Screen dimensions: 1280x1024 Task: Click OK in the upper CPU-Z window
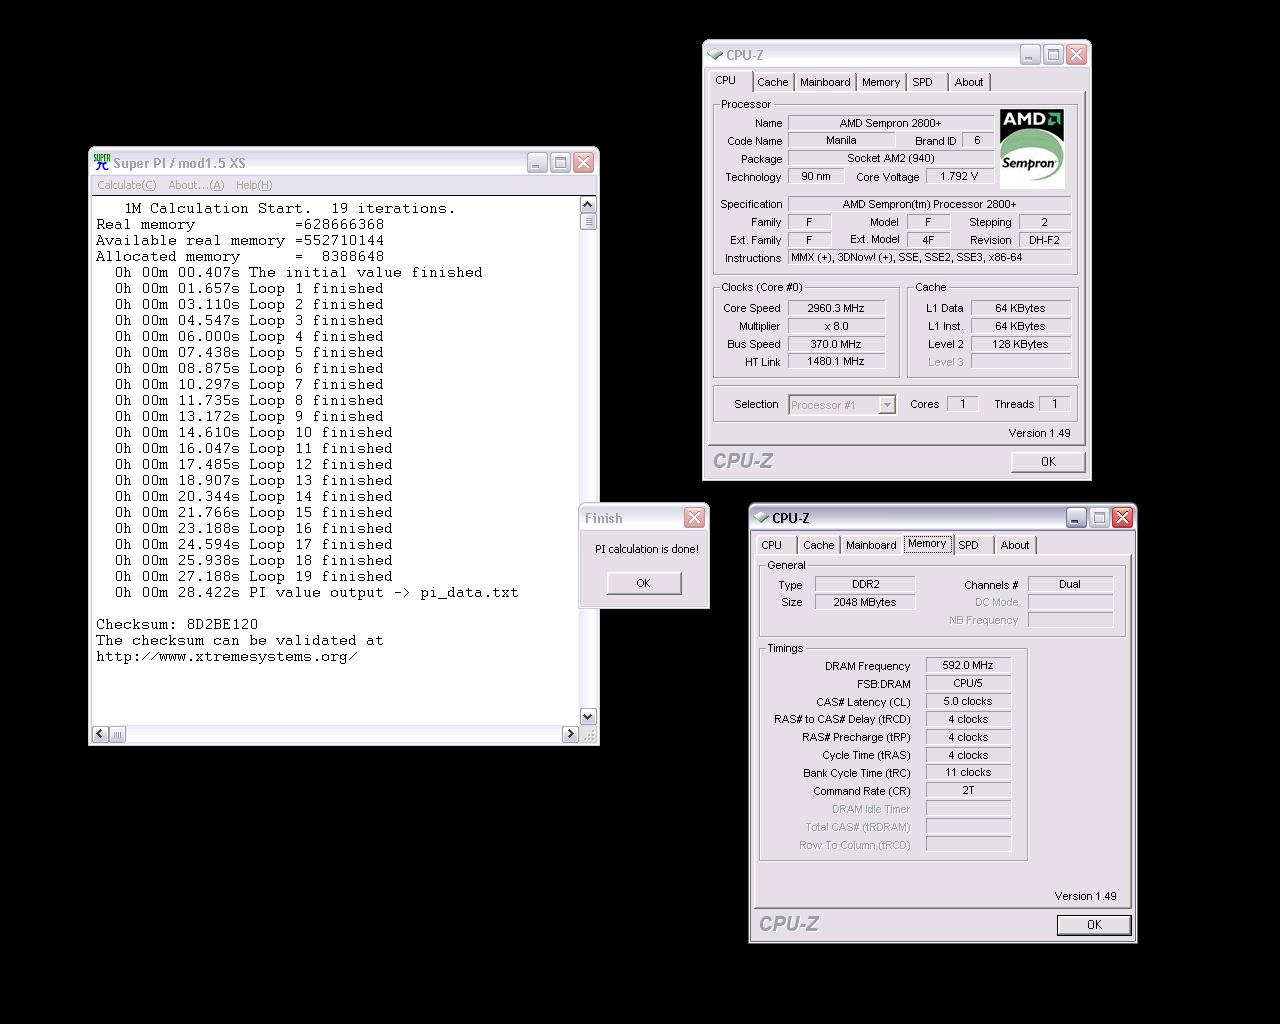coord(1048,461)
